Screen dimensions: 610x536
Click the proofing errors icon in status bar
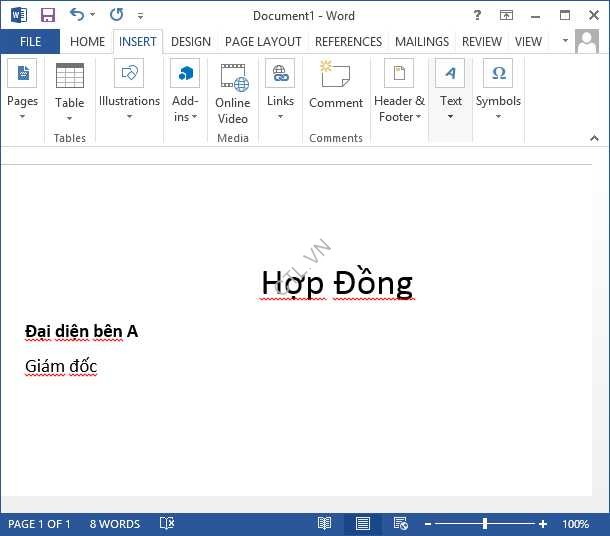167,524
